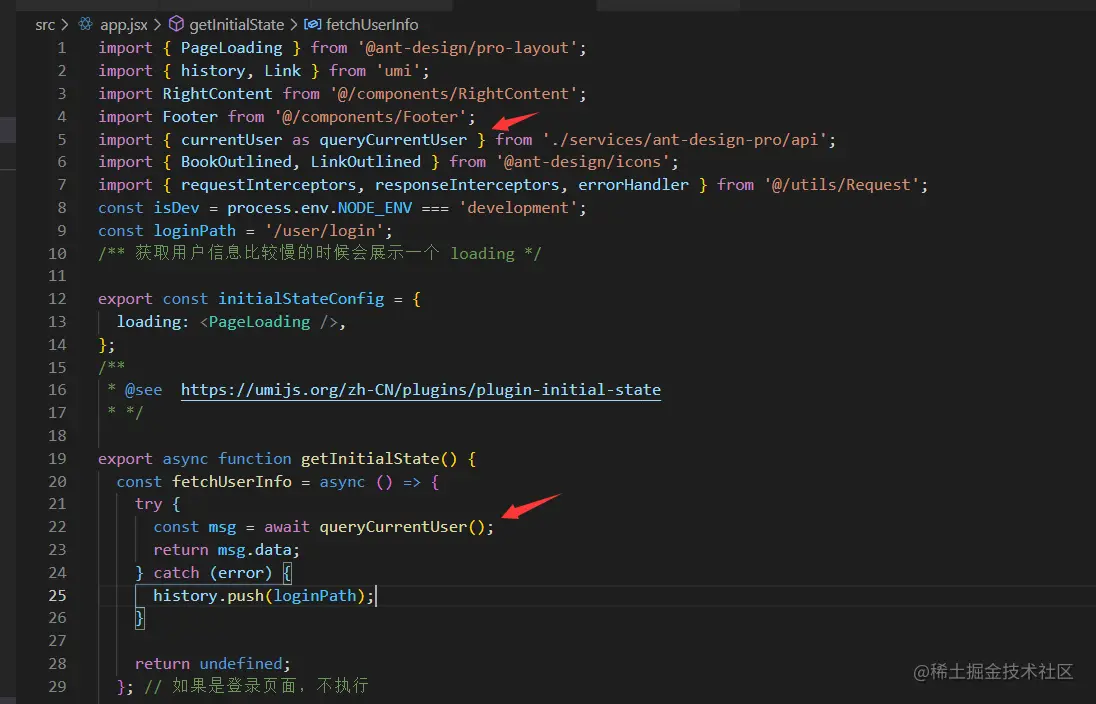Click 'return undefined' on line 28

[208, 663]
